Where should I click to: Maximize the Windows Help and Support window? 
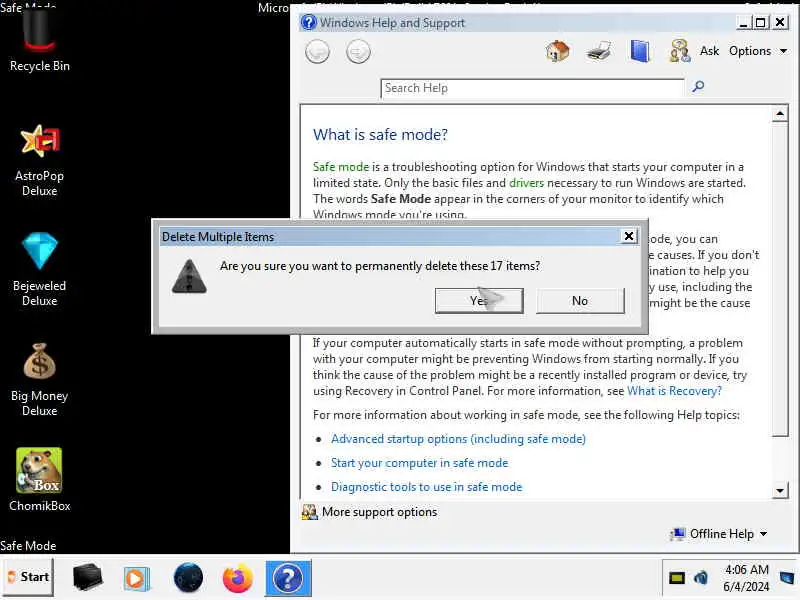760,22
